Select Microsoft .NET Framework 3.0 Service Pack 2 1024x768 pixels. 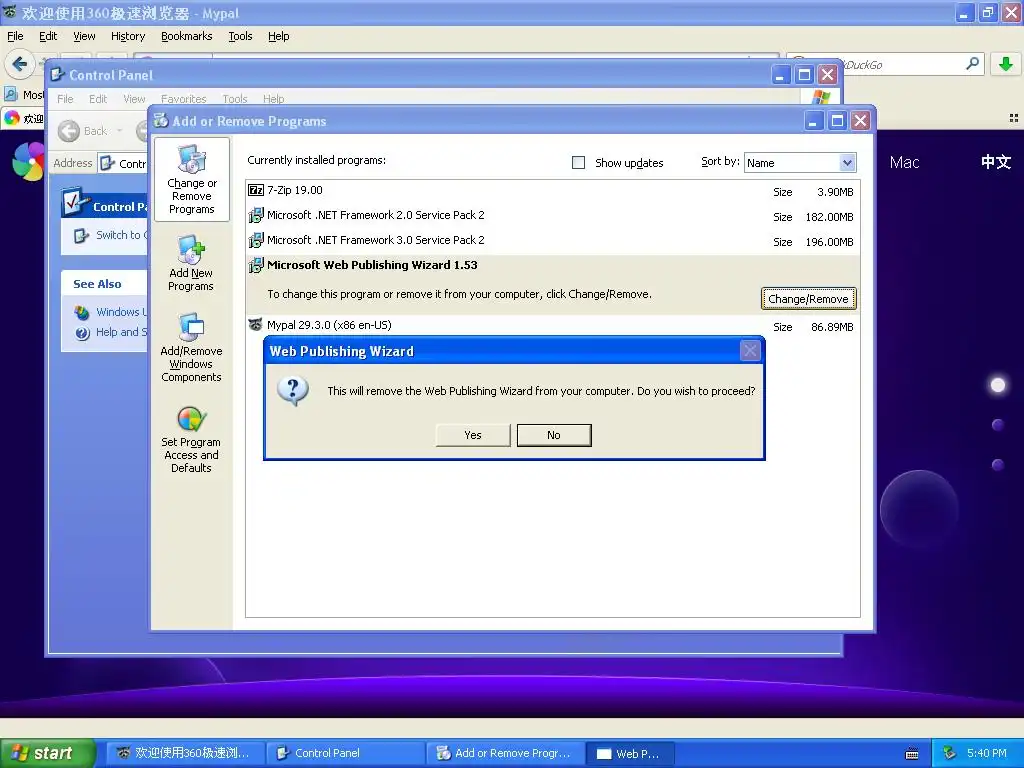376,240
